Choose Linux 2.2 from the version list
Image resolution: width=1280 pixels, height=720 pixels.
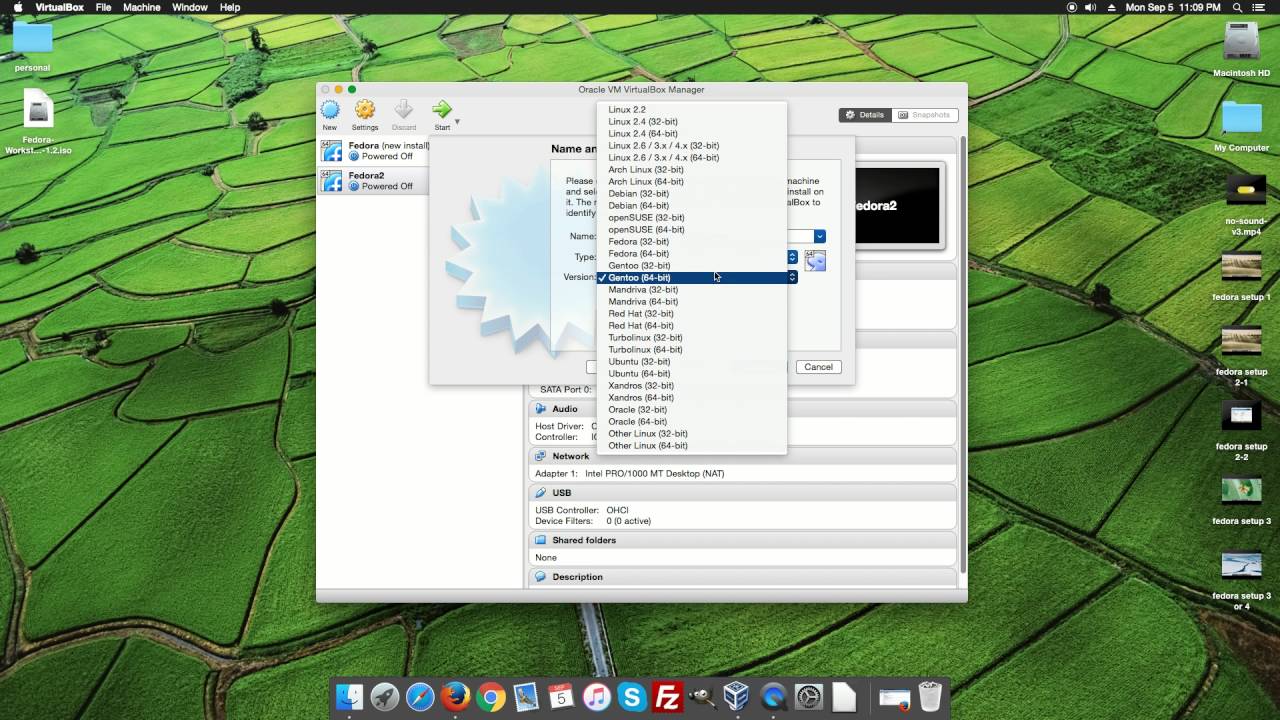(691, 109)
